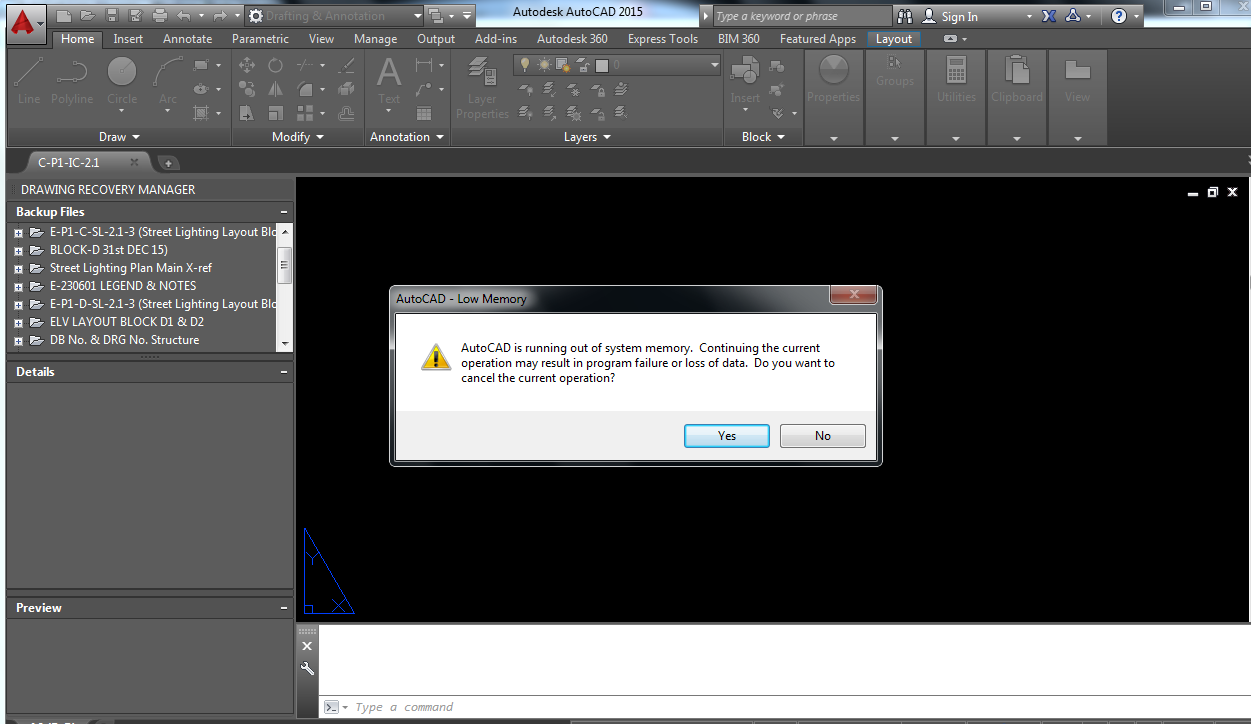Click the Save As quick access icon
This screenshot has height=724, width=1251.
135,16
